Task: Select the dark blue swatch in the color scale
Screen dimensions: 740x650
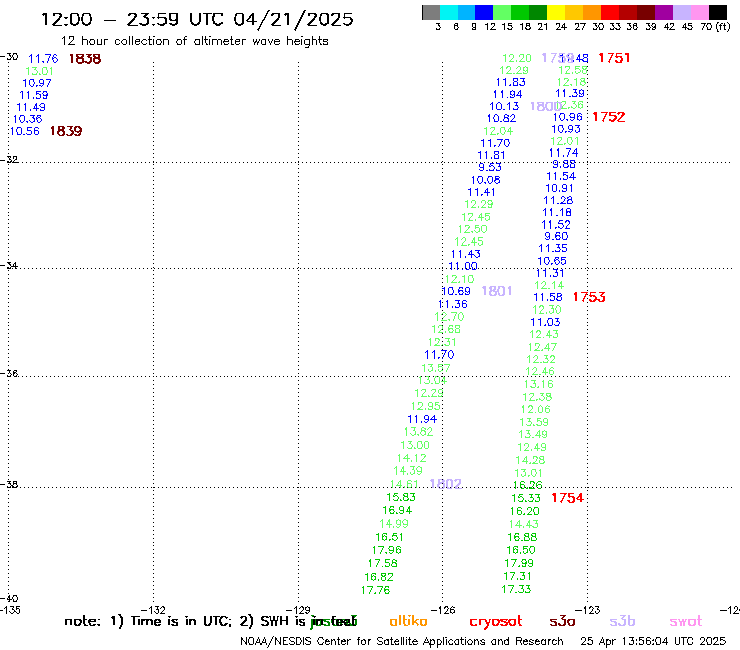Action: [485, 12]
